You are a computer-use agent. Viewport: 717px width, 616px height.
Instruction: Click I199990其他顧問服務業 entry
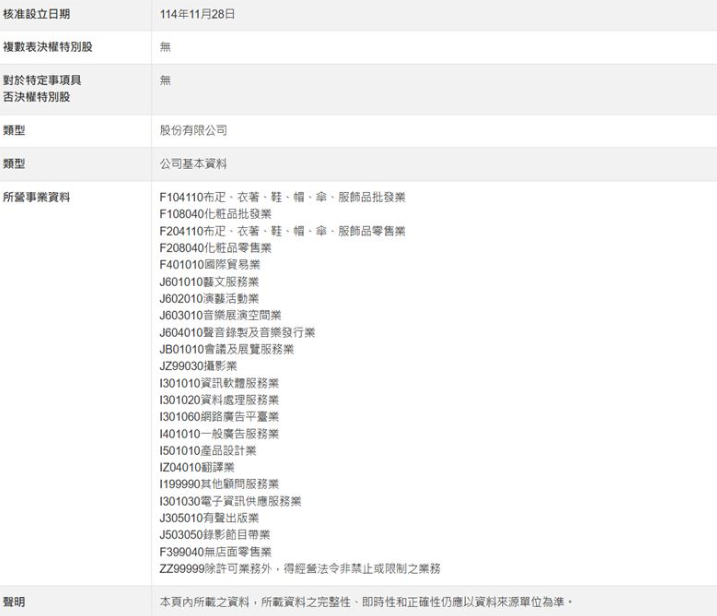tap(219, 484)
